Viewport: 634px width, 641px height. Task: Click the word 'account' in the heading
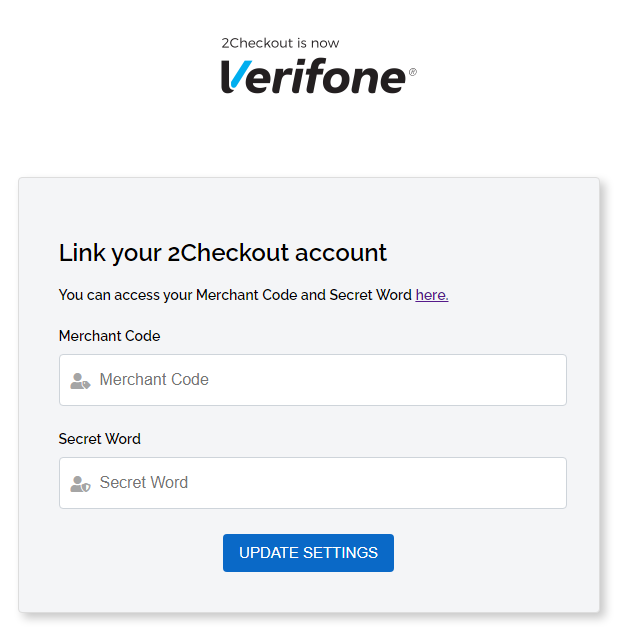tap(341, 253)
